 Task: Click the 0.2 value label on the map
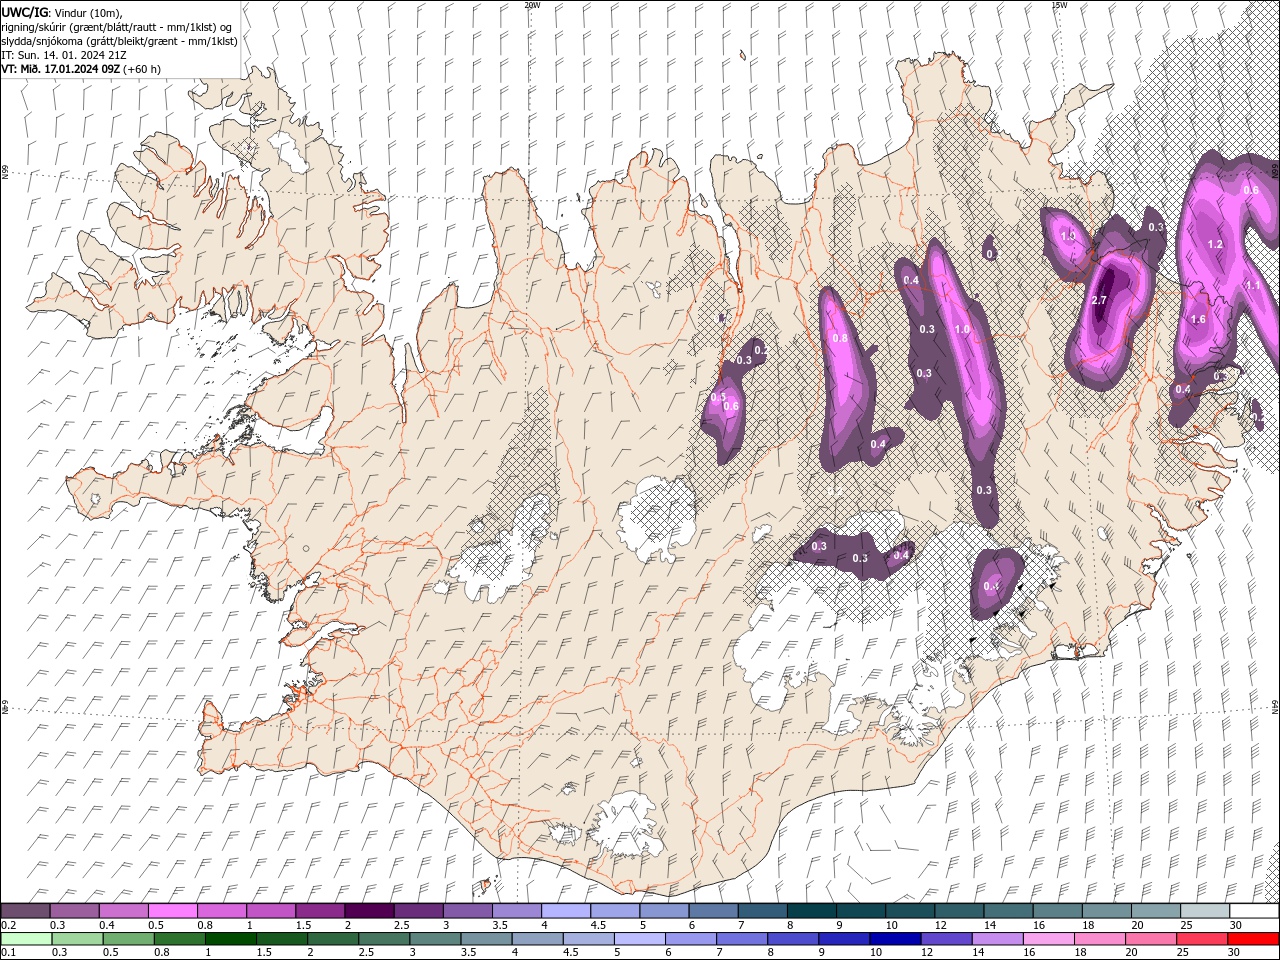tap(760, 350)
